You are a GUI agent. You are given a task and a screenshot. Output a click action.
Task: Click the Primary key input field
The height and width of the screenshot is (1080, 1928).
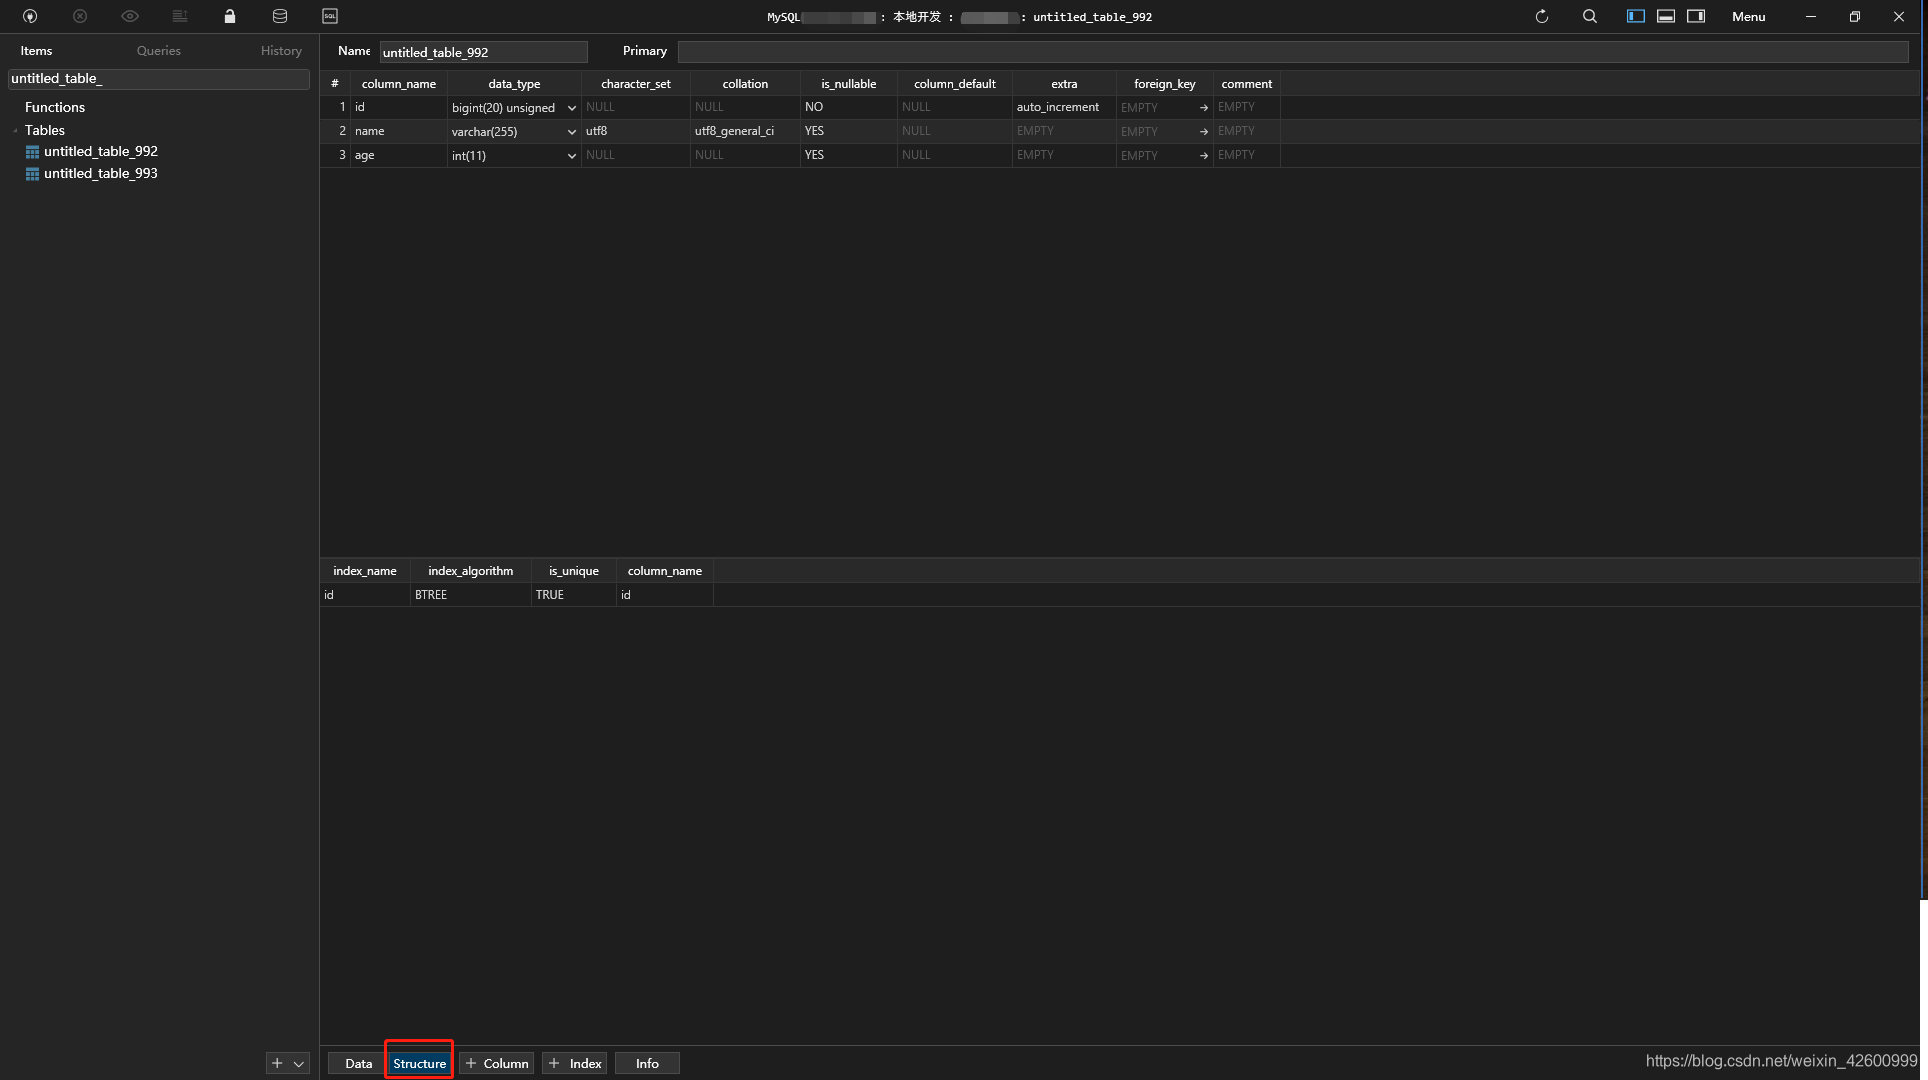coord(1292,52)
